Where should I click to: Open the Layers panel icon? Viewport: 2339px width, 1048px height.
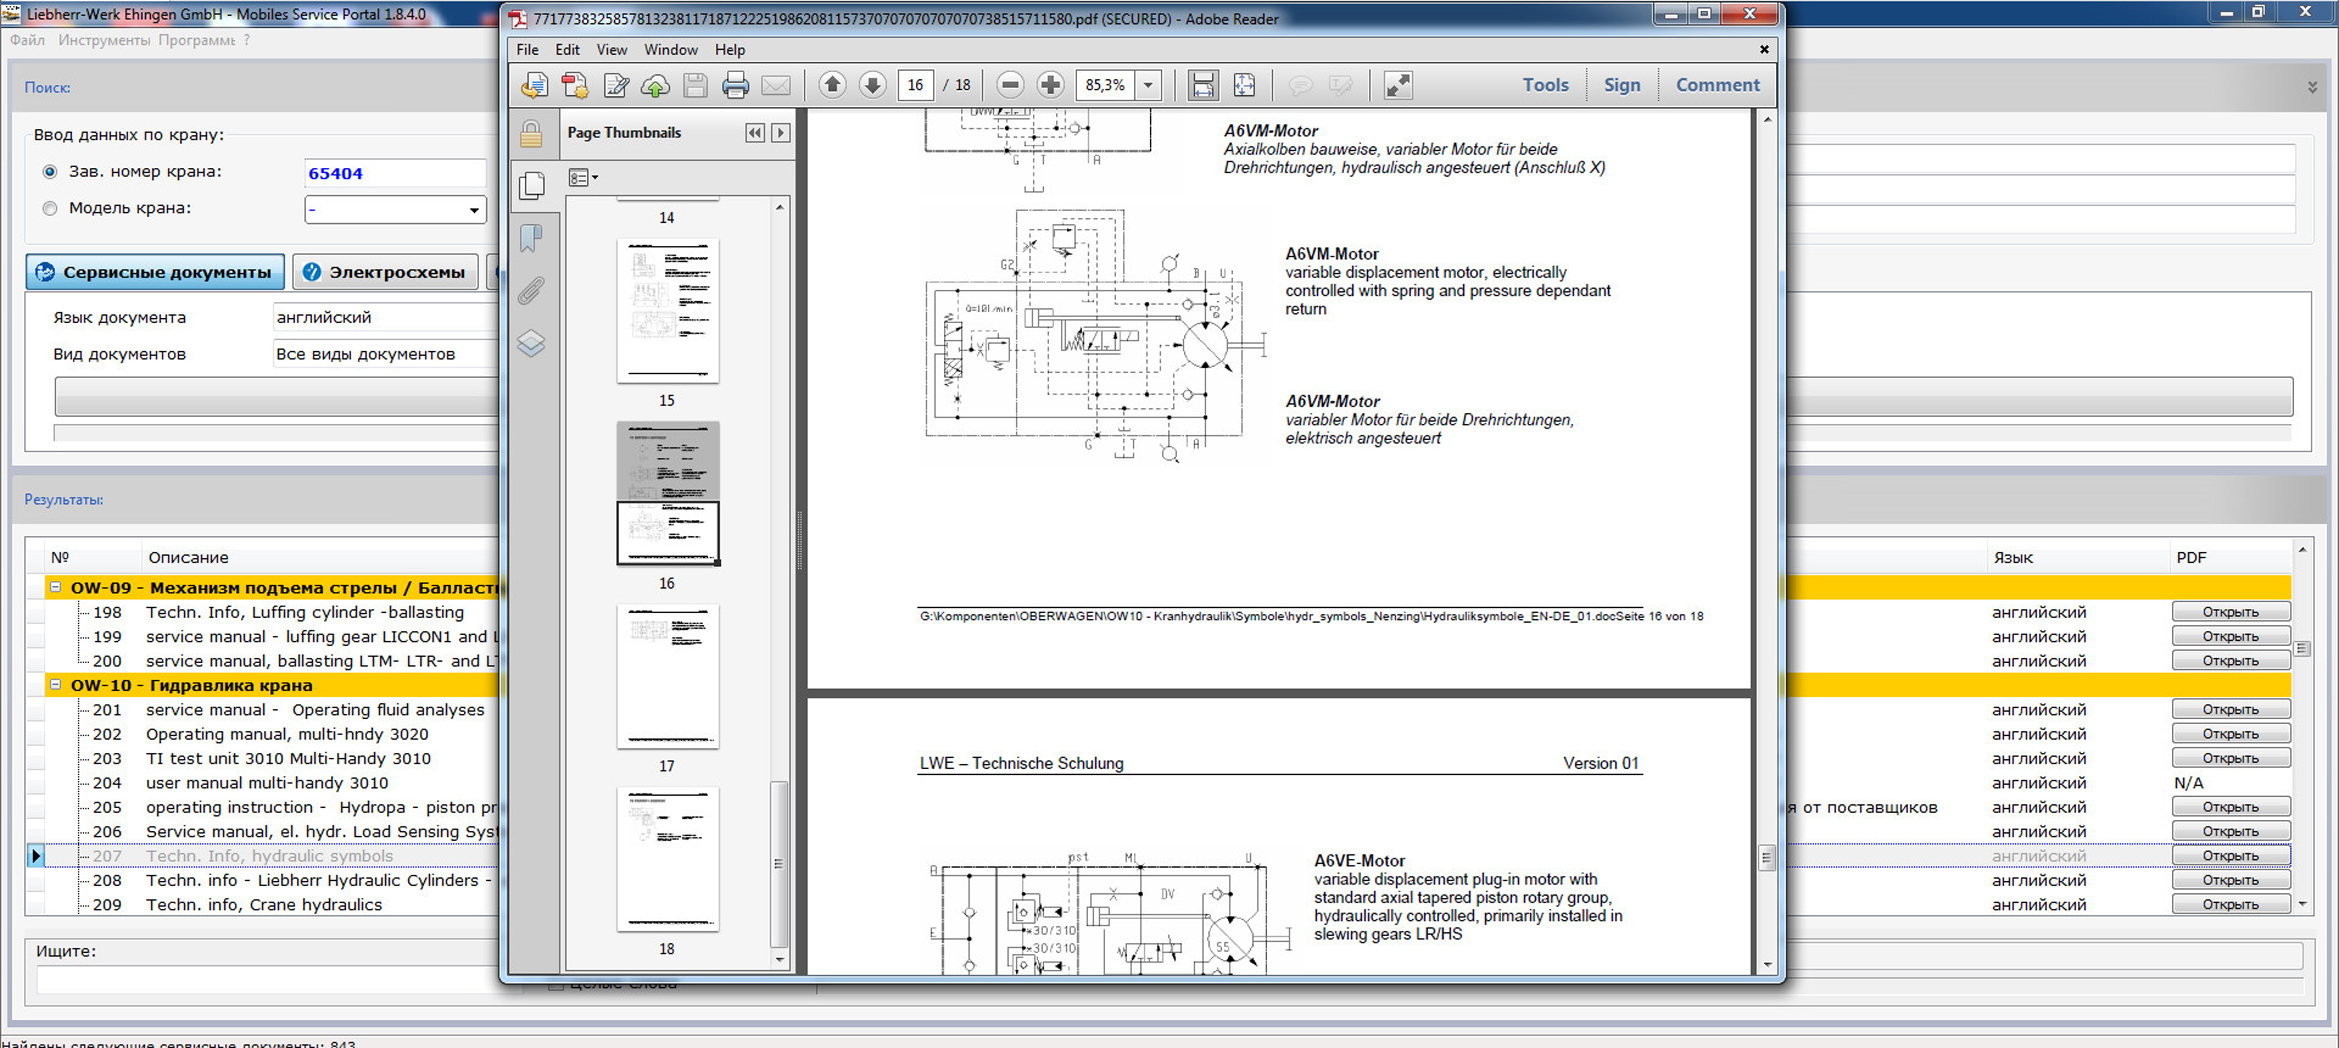[531, 344]
